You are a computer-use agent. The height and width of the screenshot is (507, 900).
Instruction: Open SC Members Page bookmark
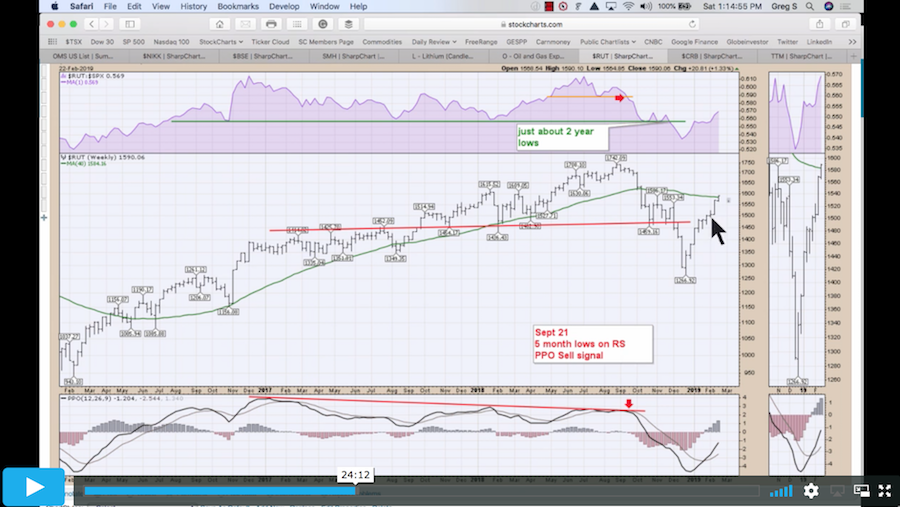tap(326, 42)
